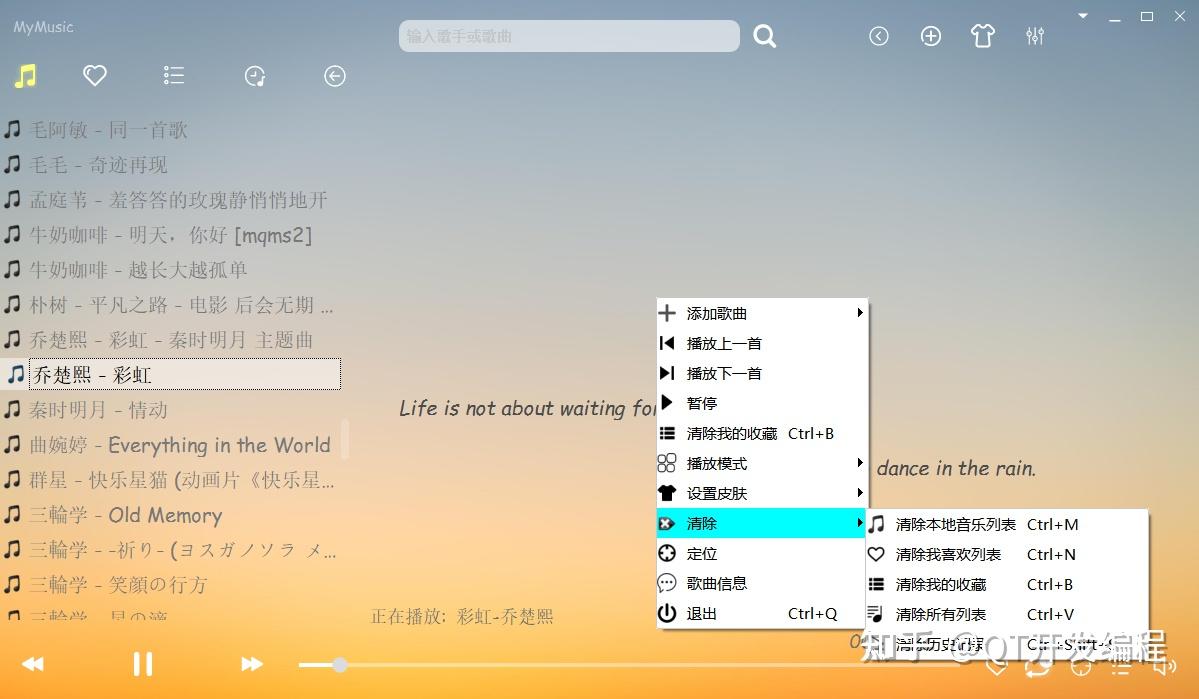1199x699 pixels.
Task: Open the local music library icon
Action: coord(26,75)
